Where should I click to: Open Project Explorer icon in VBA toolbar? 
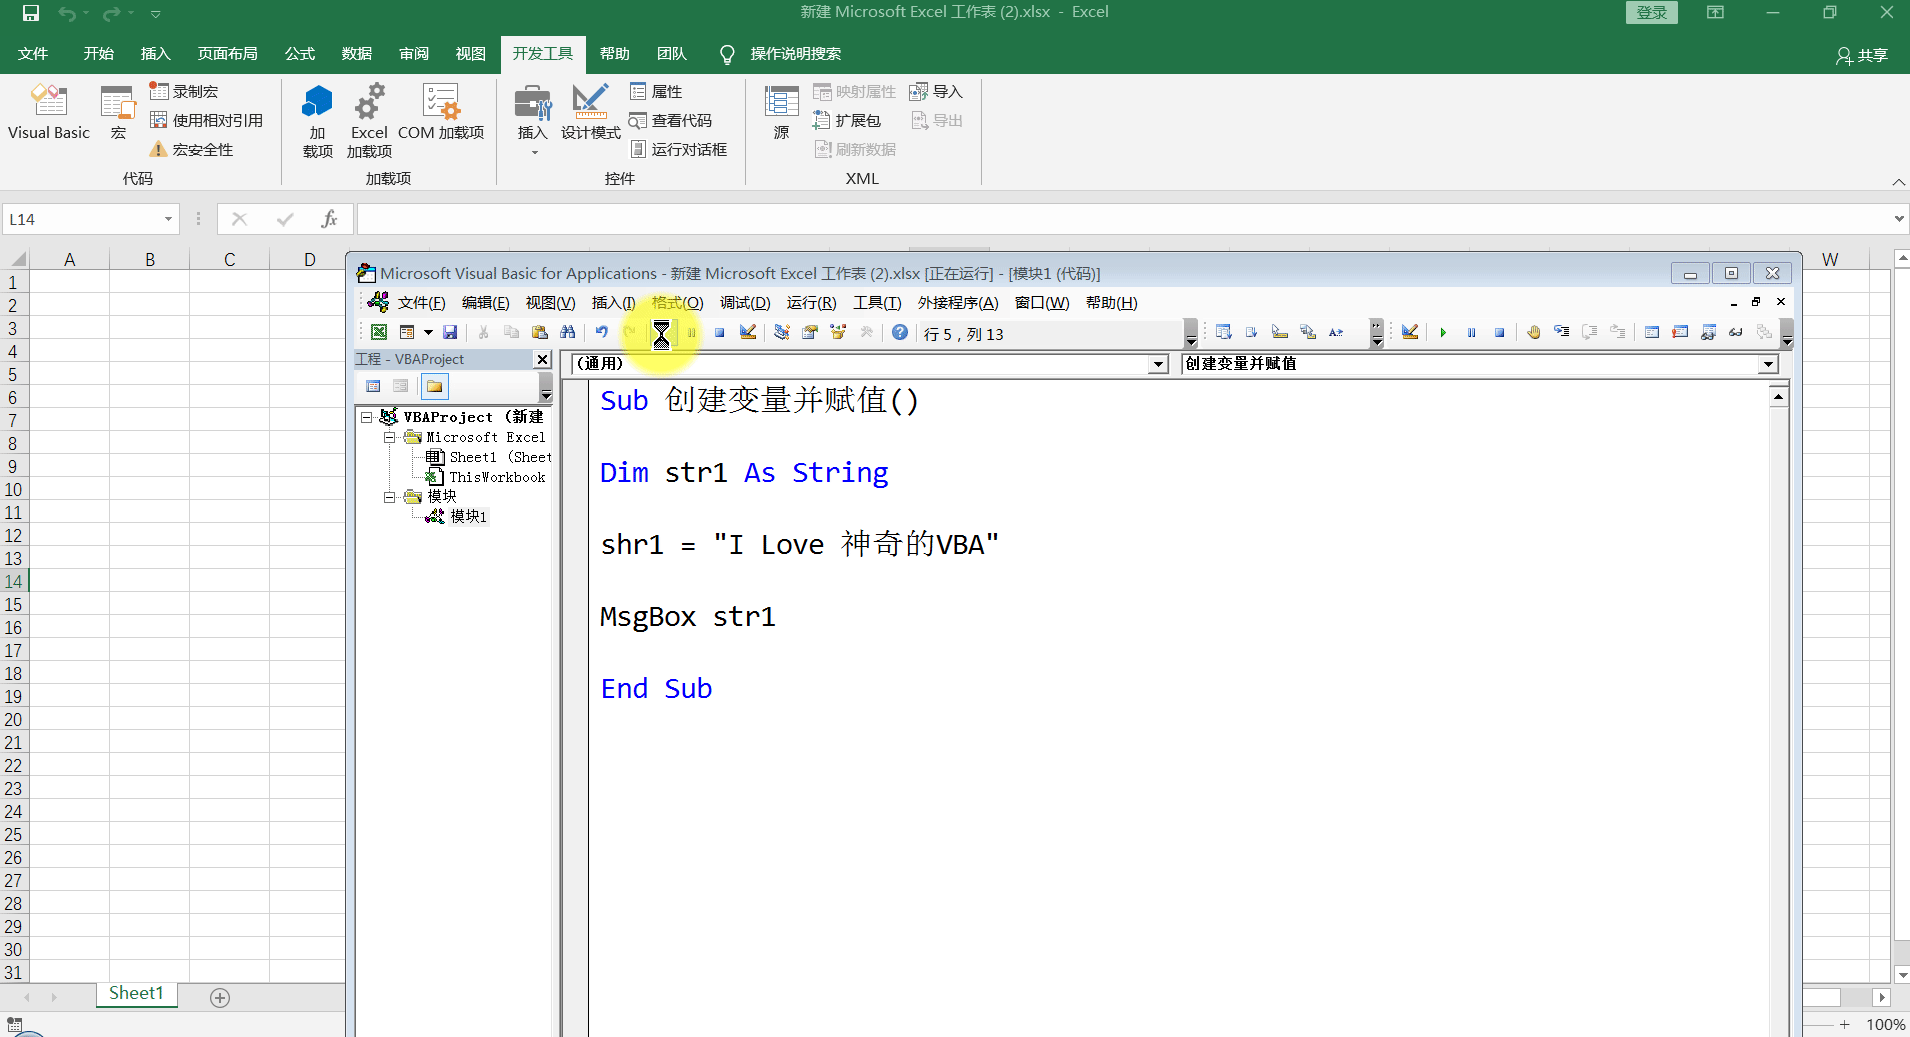click(x=782, y=332)
